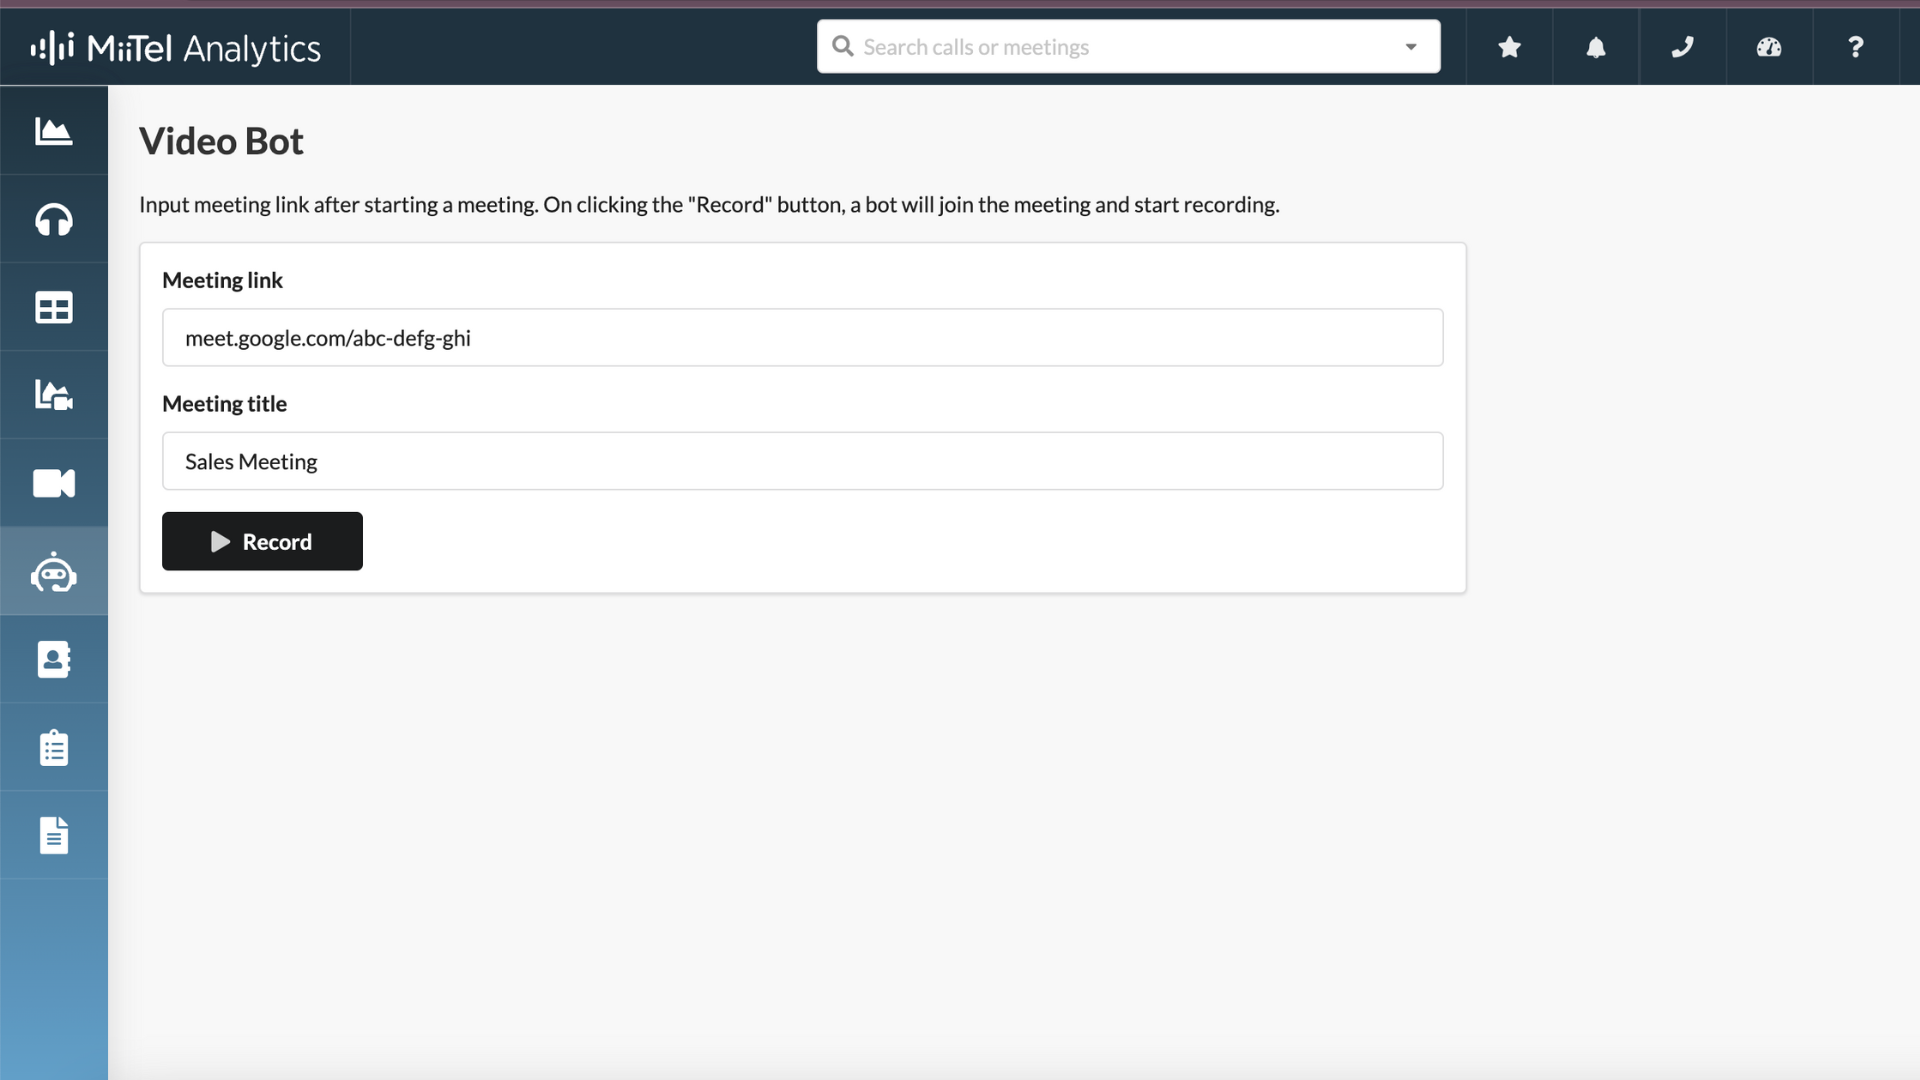The height and width of the screenshot is (1080, 1920).
Task: Focus the Meeting title input field
Action: (x=802, y=461)
